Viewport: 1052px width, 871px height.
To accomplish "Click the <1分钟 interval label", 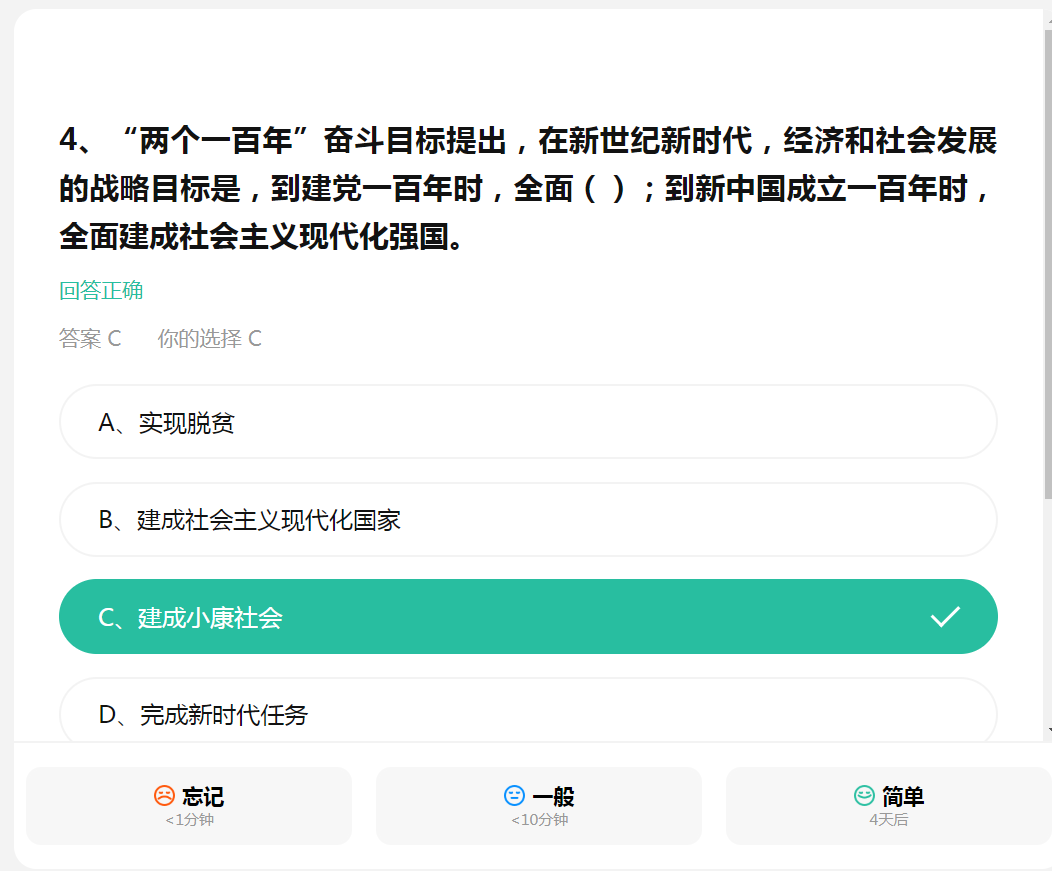I will tap(189, 820).
